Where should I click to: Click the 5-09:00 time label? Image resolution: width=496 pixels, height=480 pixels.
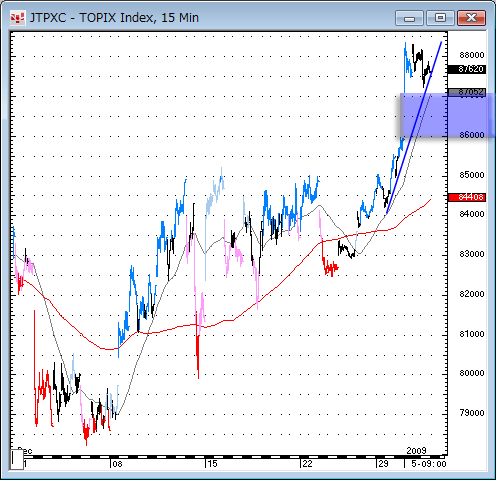[428, 464]
